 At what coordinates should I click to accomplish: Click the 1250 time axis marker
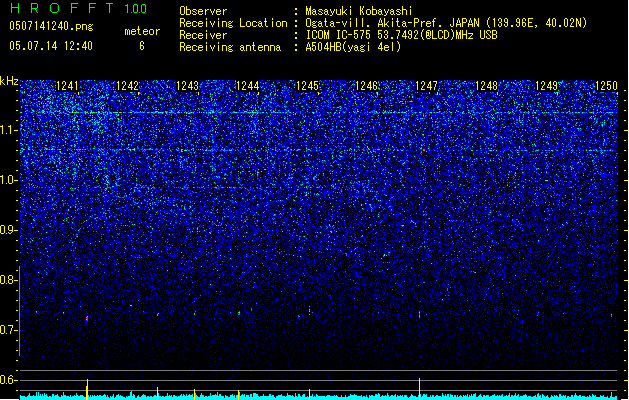click(x=606, y=86)
